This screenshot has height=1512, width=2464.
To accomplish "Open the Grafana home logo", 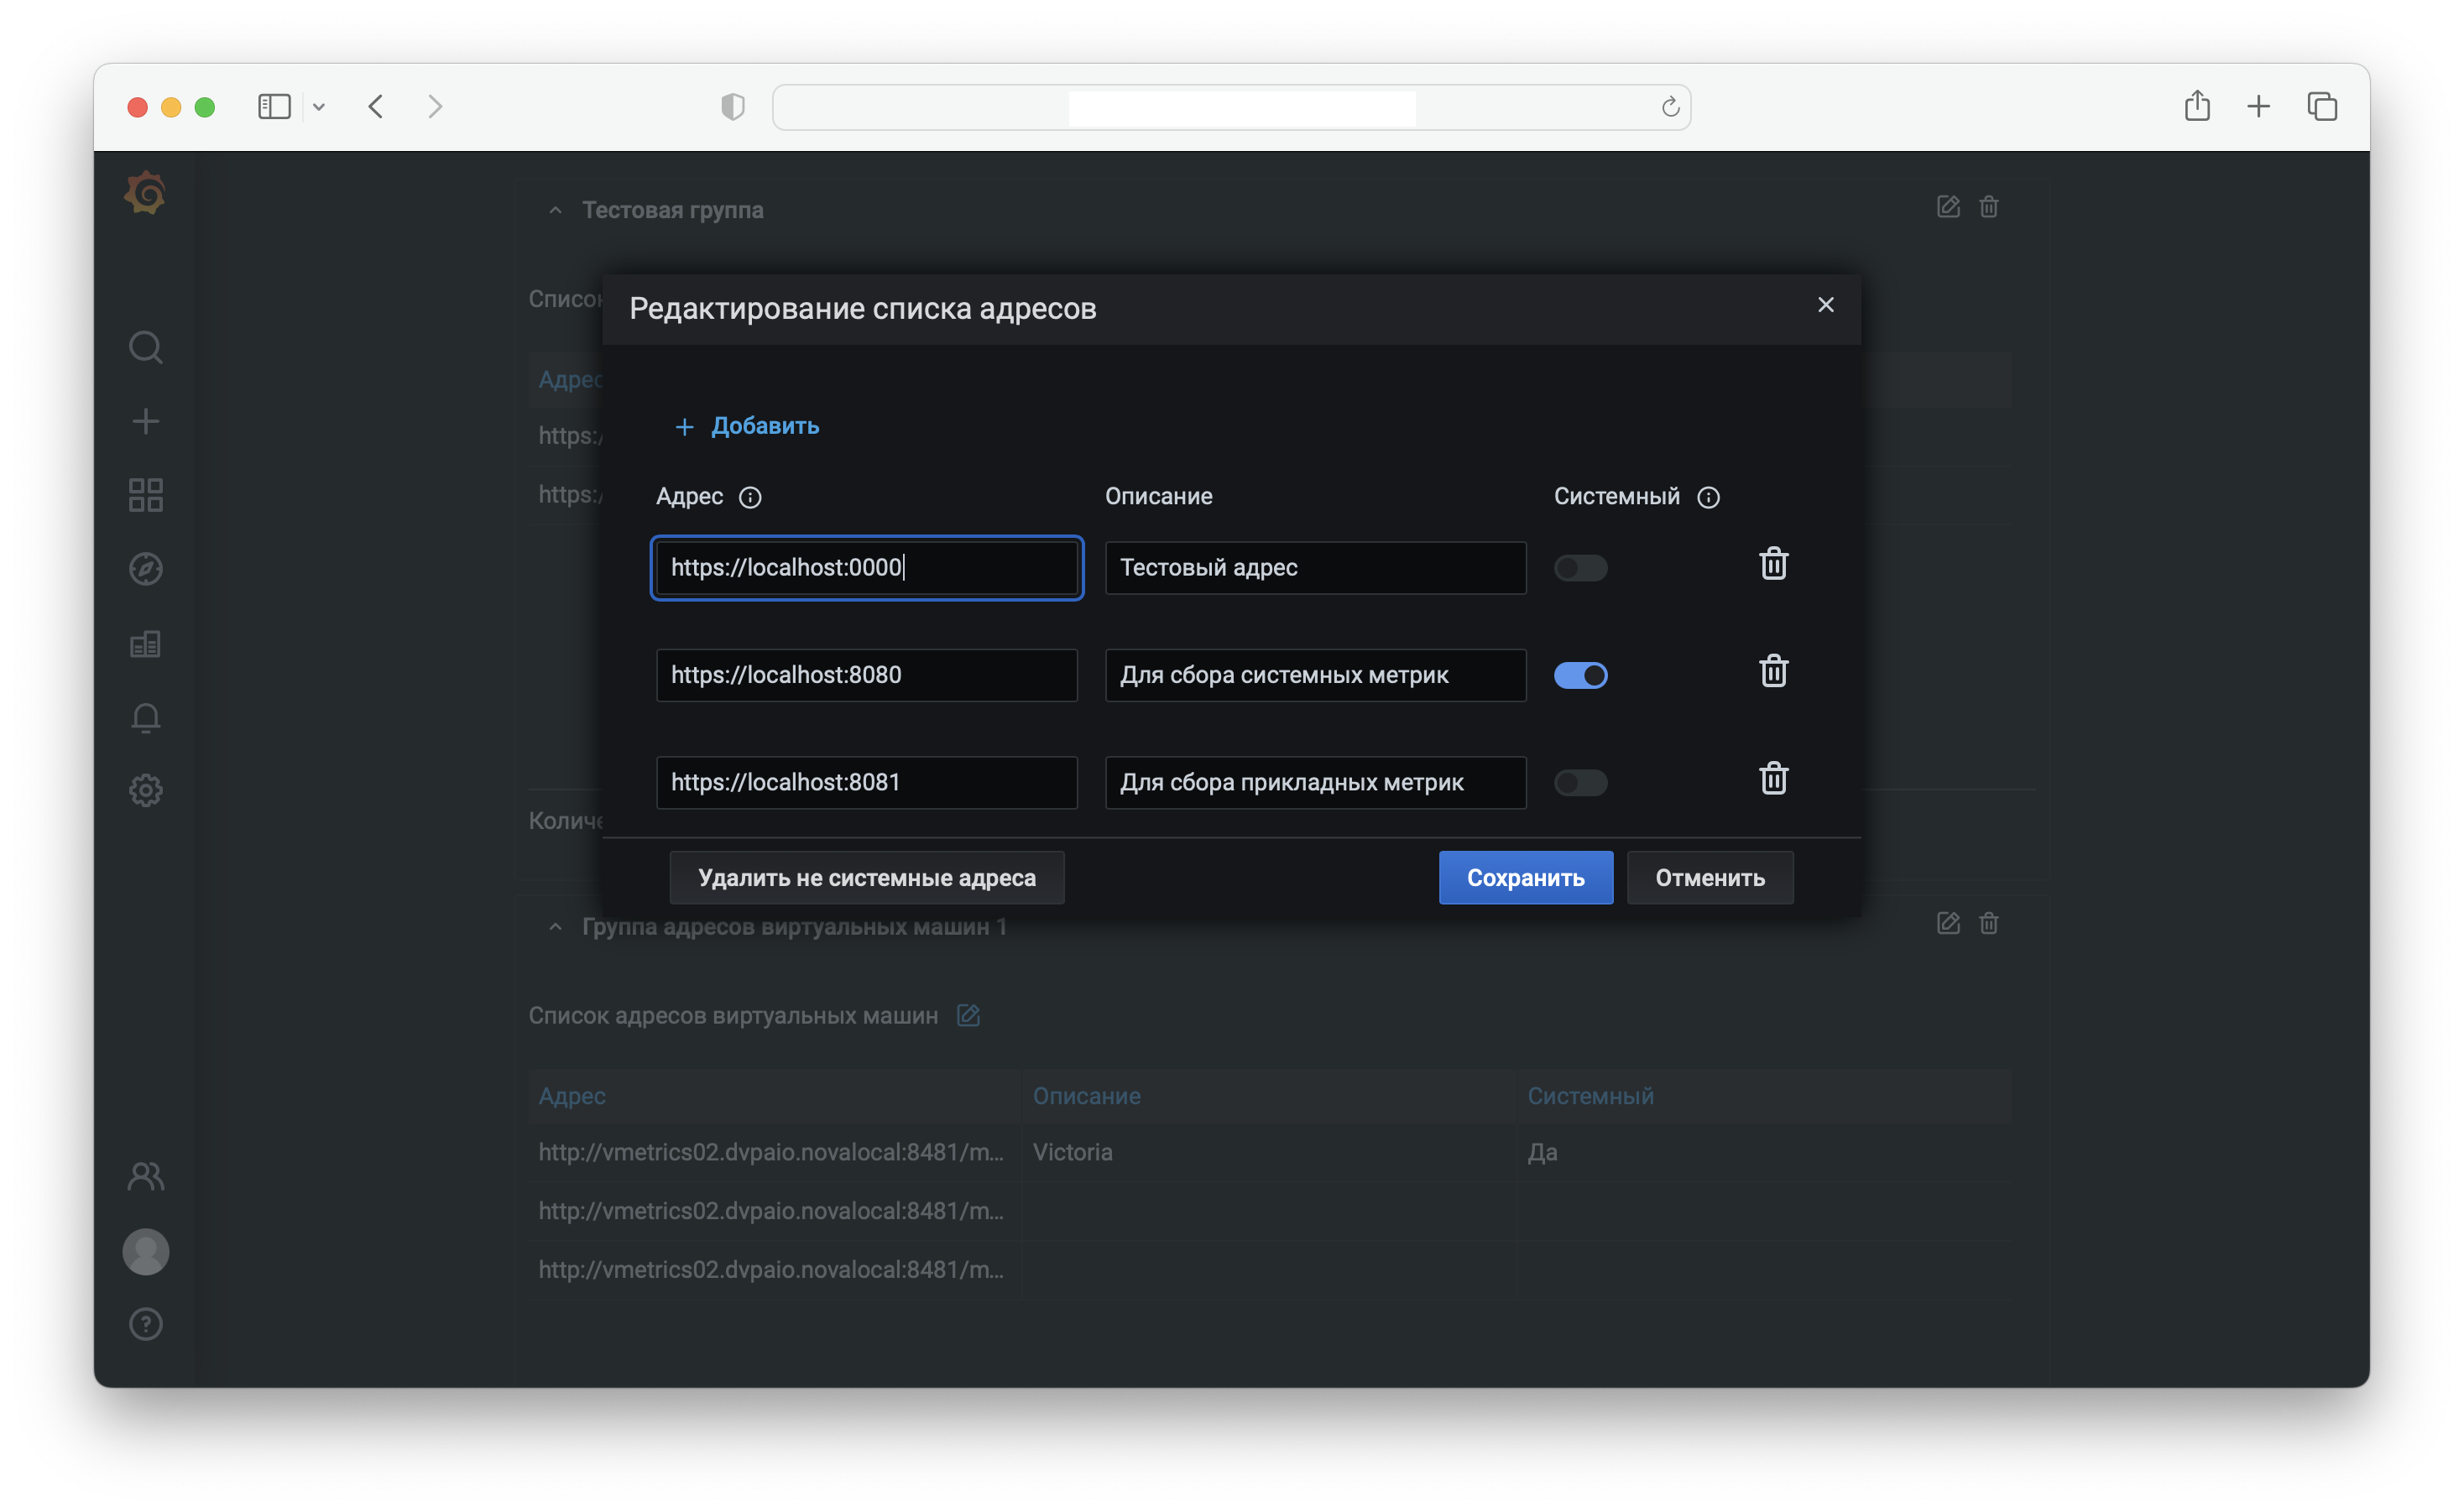I will point(146,192).
